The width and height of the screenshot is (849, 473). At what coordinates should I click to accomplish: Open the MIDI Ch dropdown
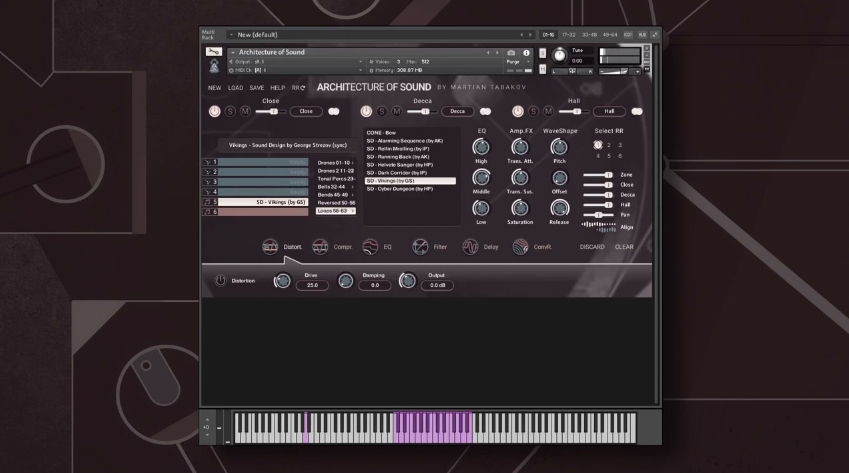tap(361, 70)
